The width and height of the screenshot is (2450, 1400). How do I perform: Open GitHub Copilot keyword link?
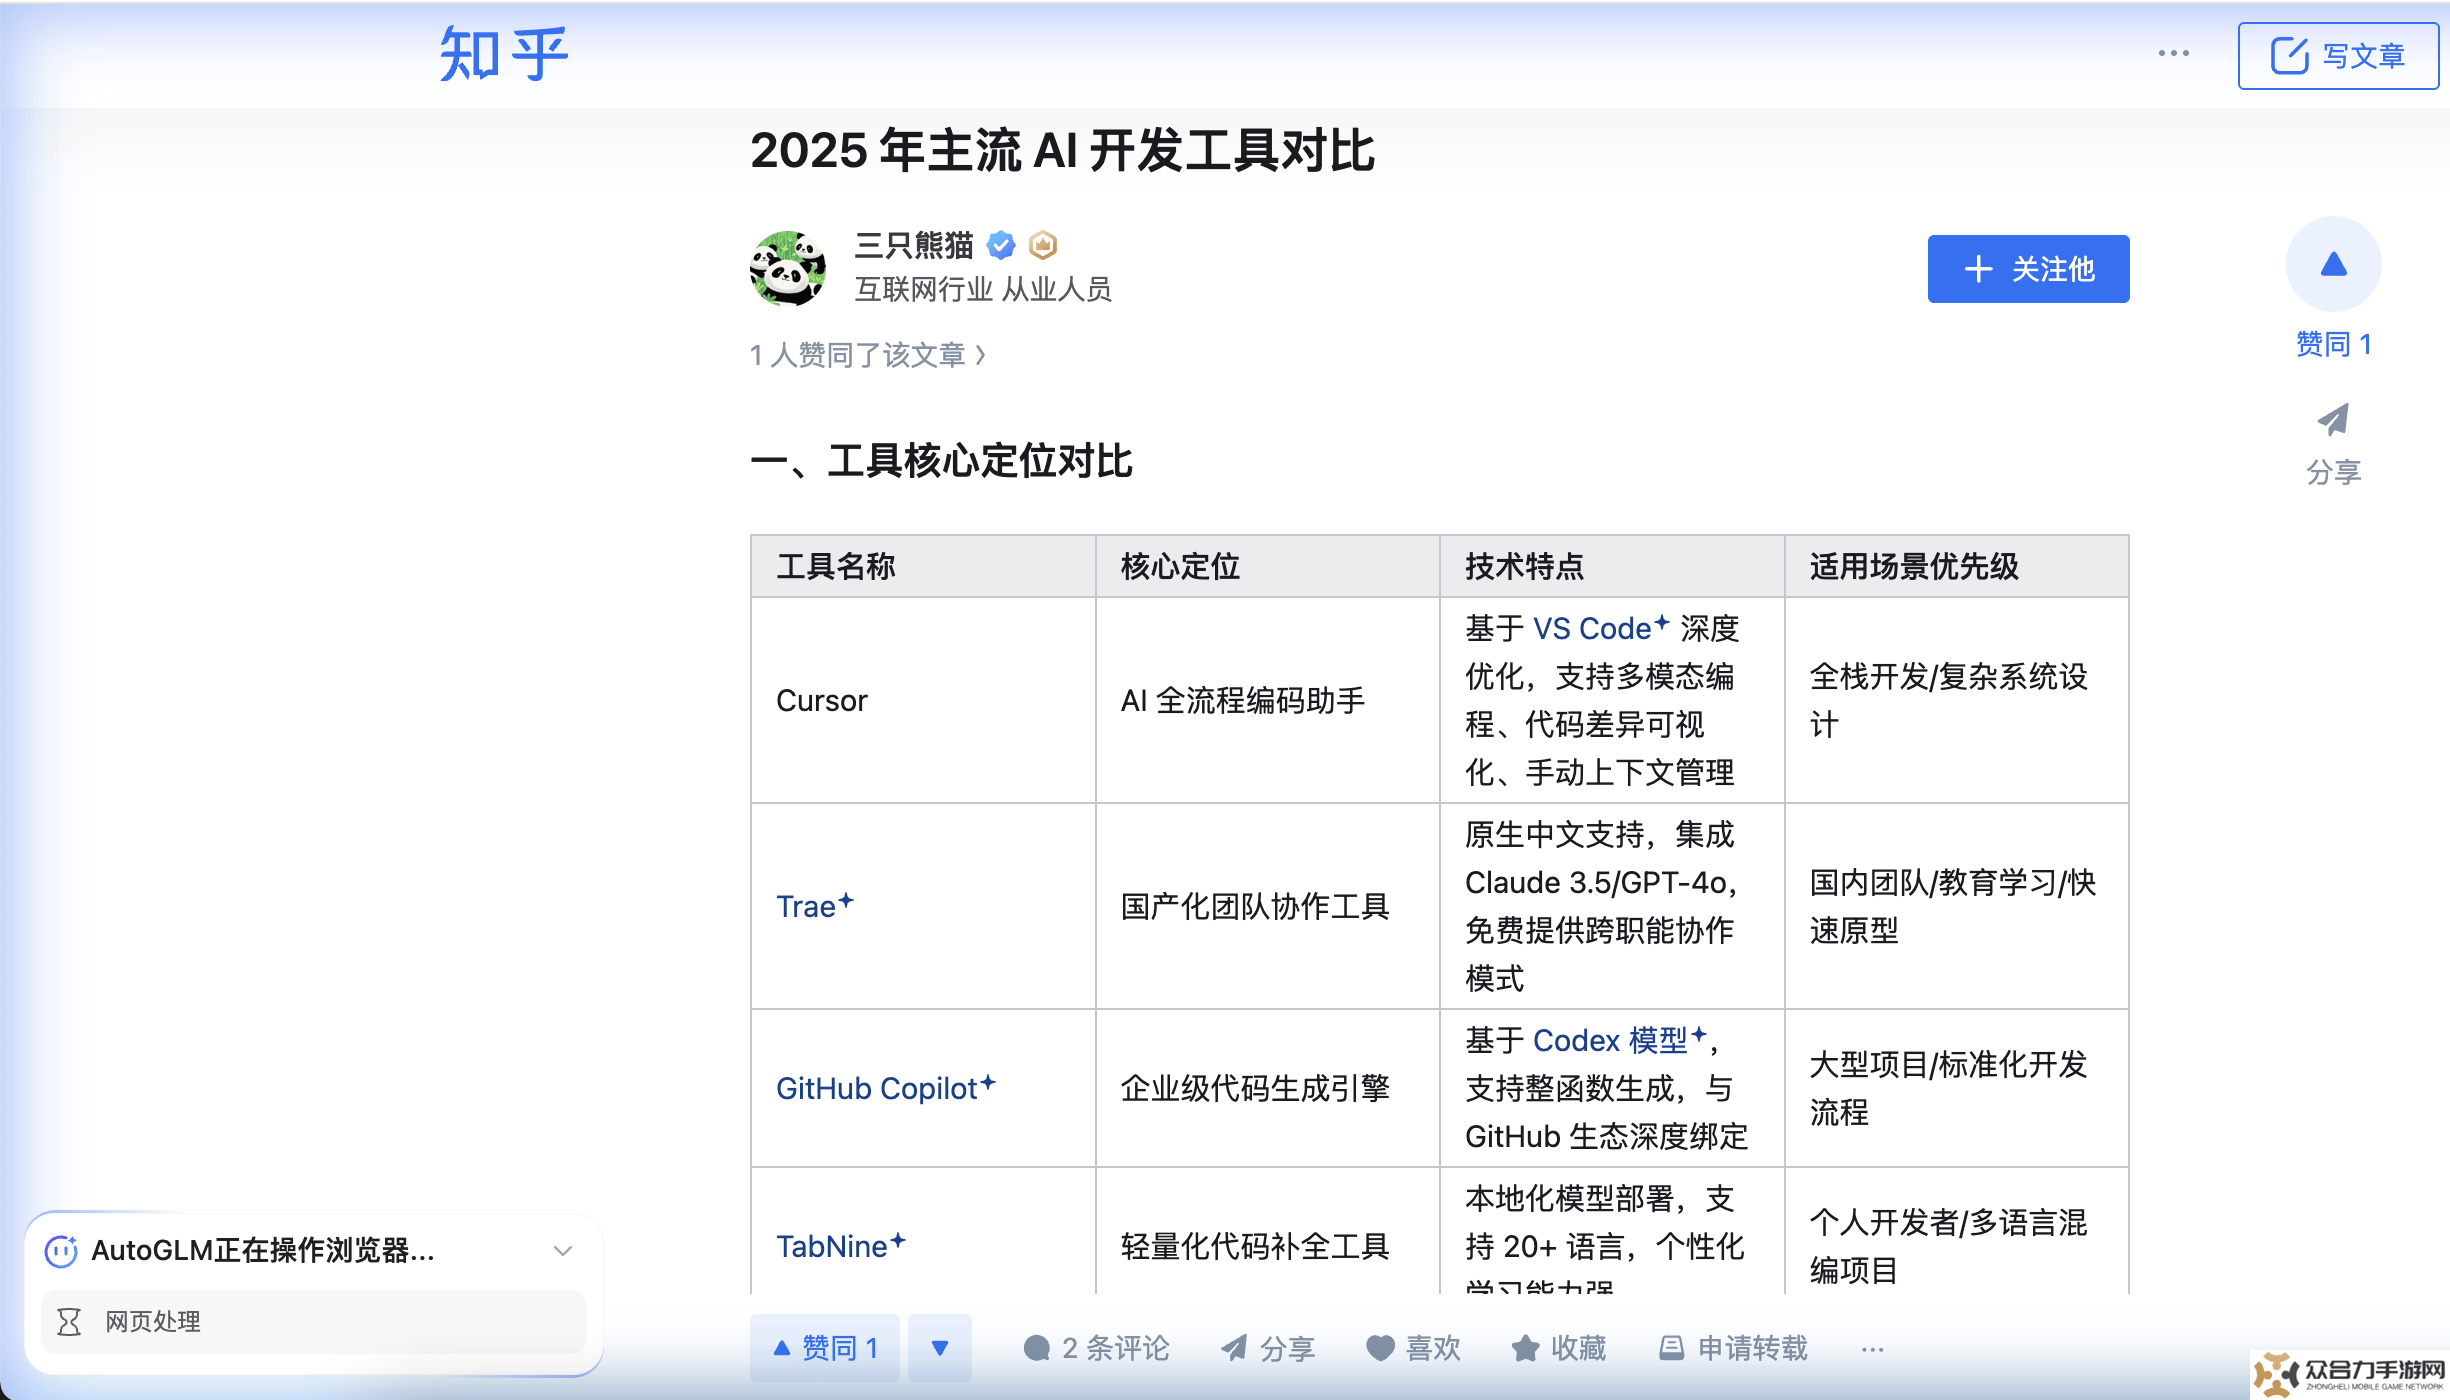coord(886,1088)
